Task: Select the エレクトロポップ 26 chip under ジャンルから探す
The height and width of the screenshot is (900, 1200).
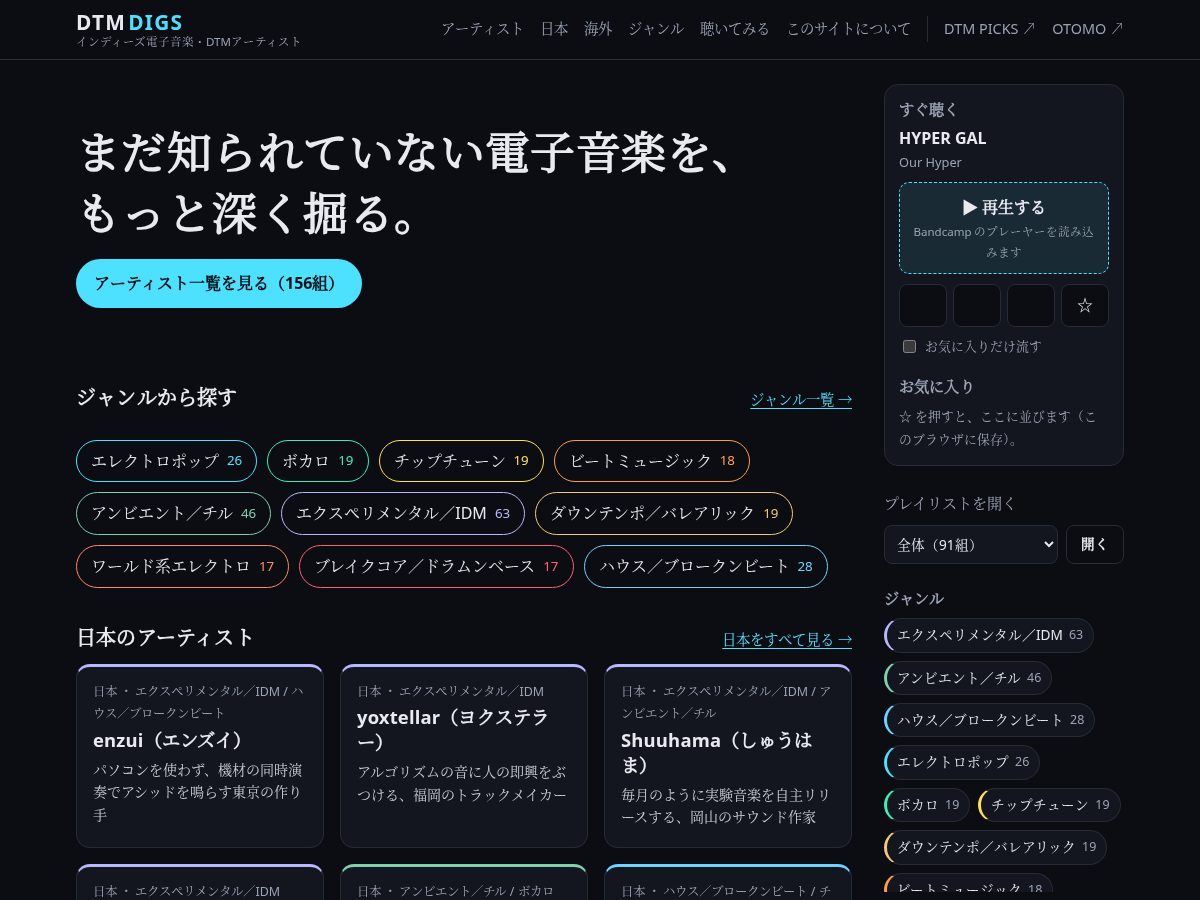Action: 166,461
